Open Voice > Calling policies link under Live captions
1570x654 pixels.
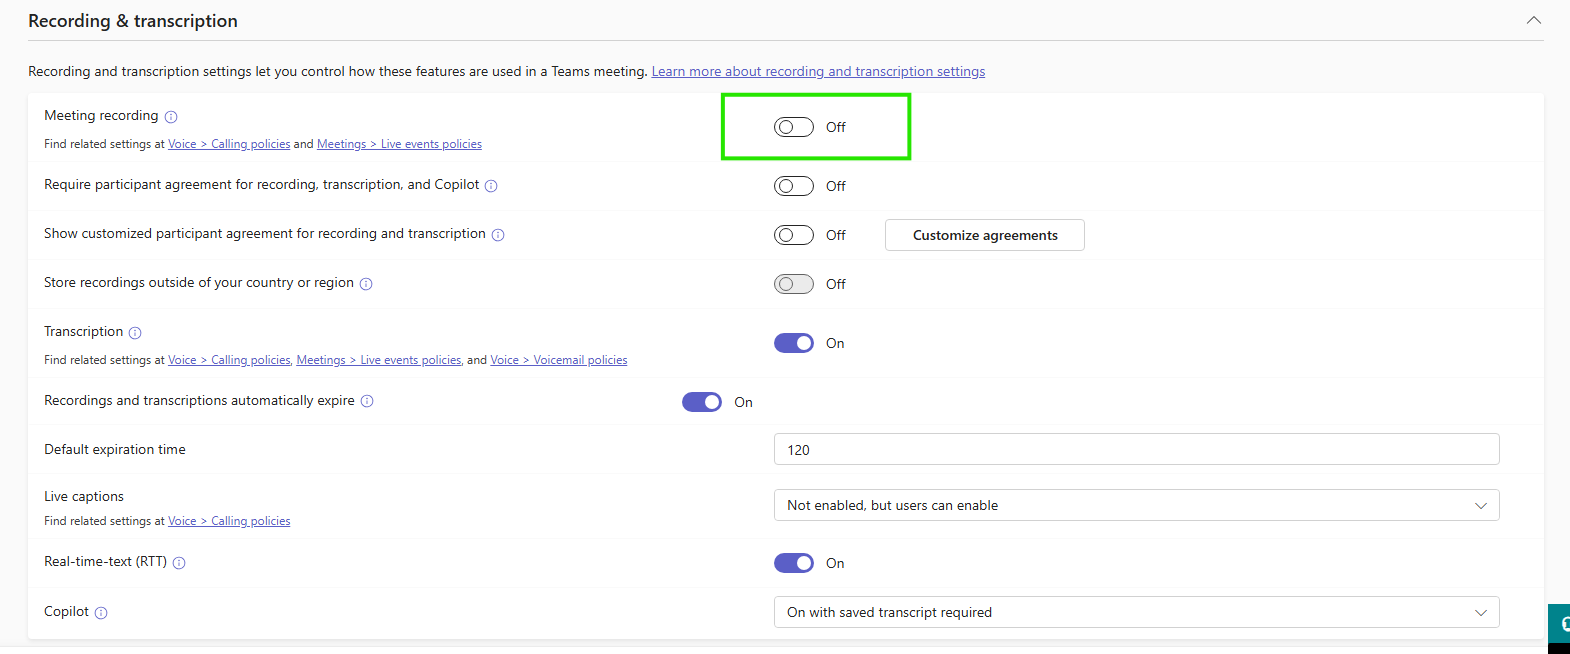point(229,521)
